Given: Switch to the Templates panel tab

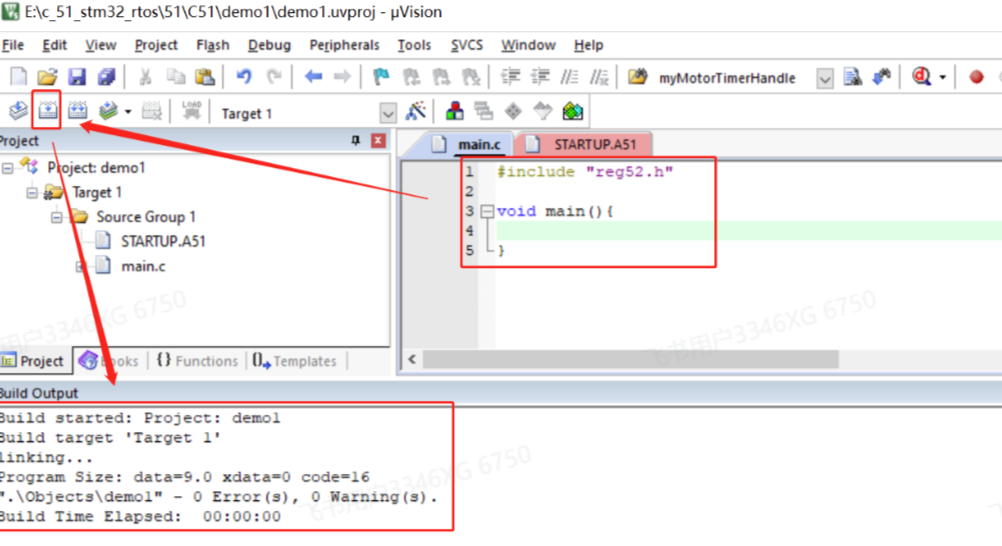Looking at the screenshot, I should click(295, 361).
